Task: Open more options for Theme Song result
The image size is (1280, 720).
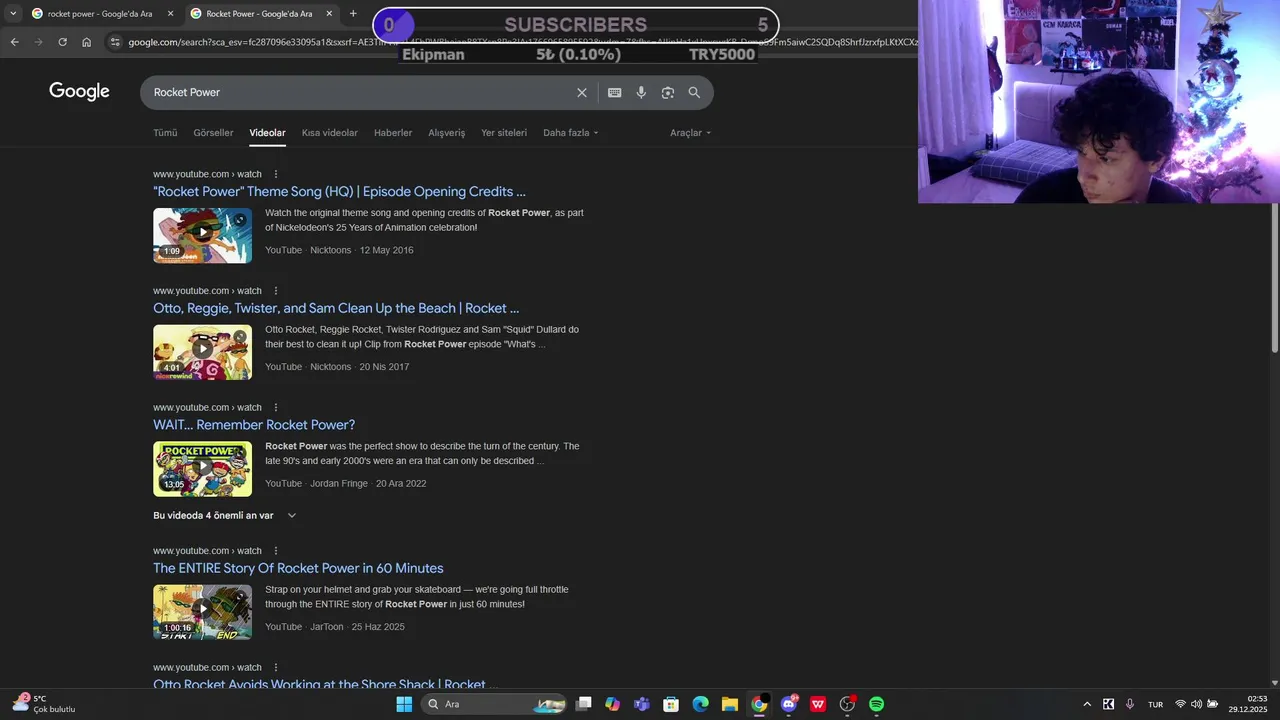Action: (x=276, y=174)
